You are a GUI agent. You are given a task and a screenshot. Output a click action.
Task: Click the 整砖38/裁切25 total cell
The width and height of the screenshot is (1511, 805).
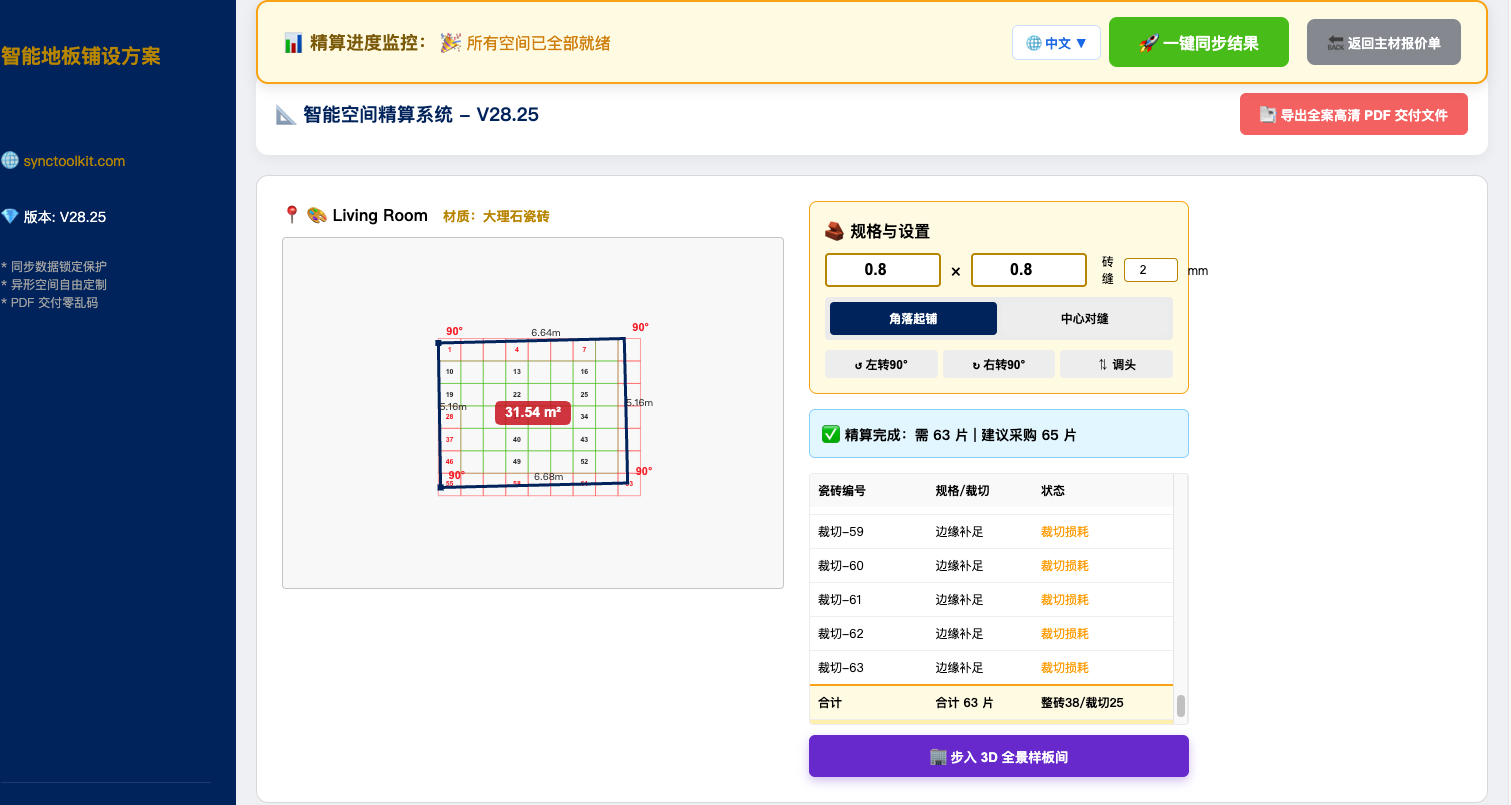click(1082, 703)
